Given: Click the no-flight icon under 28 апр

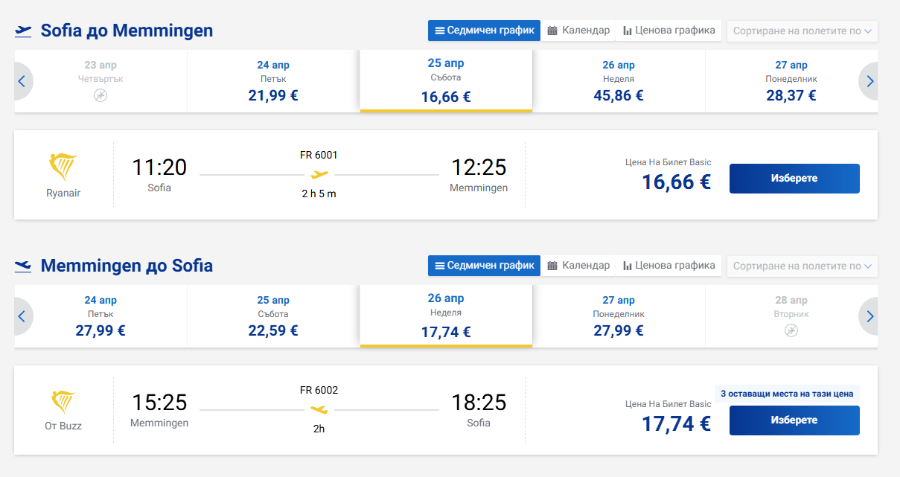Looking at the screenshot, I should [791, 331].
